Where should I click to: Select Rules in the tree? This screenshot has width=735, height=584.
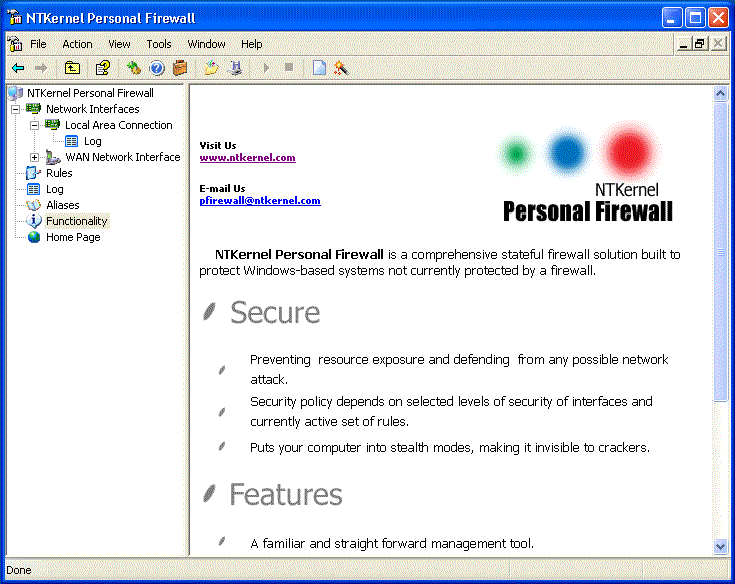(59, 173)
